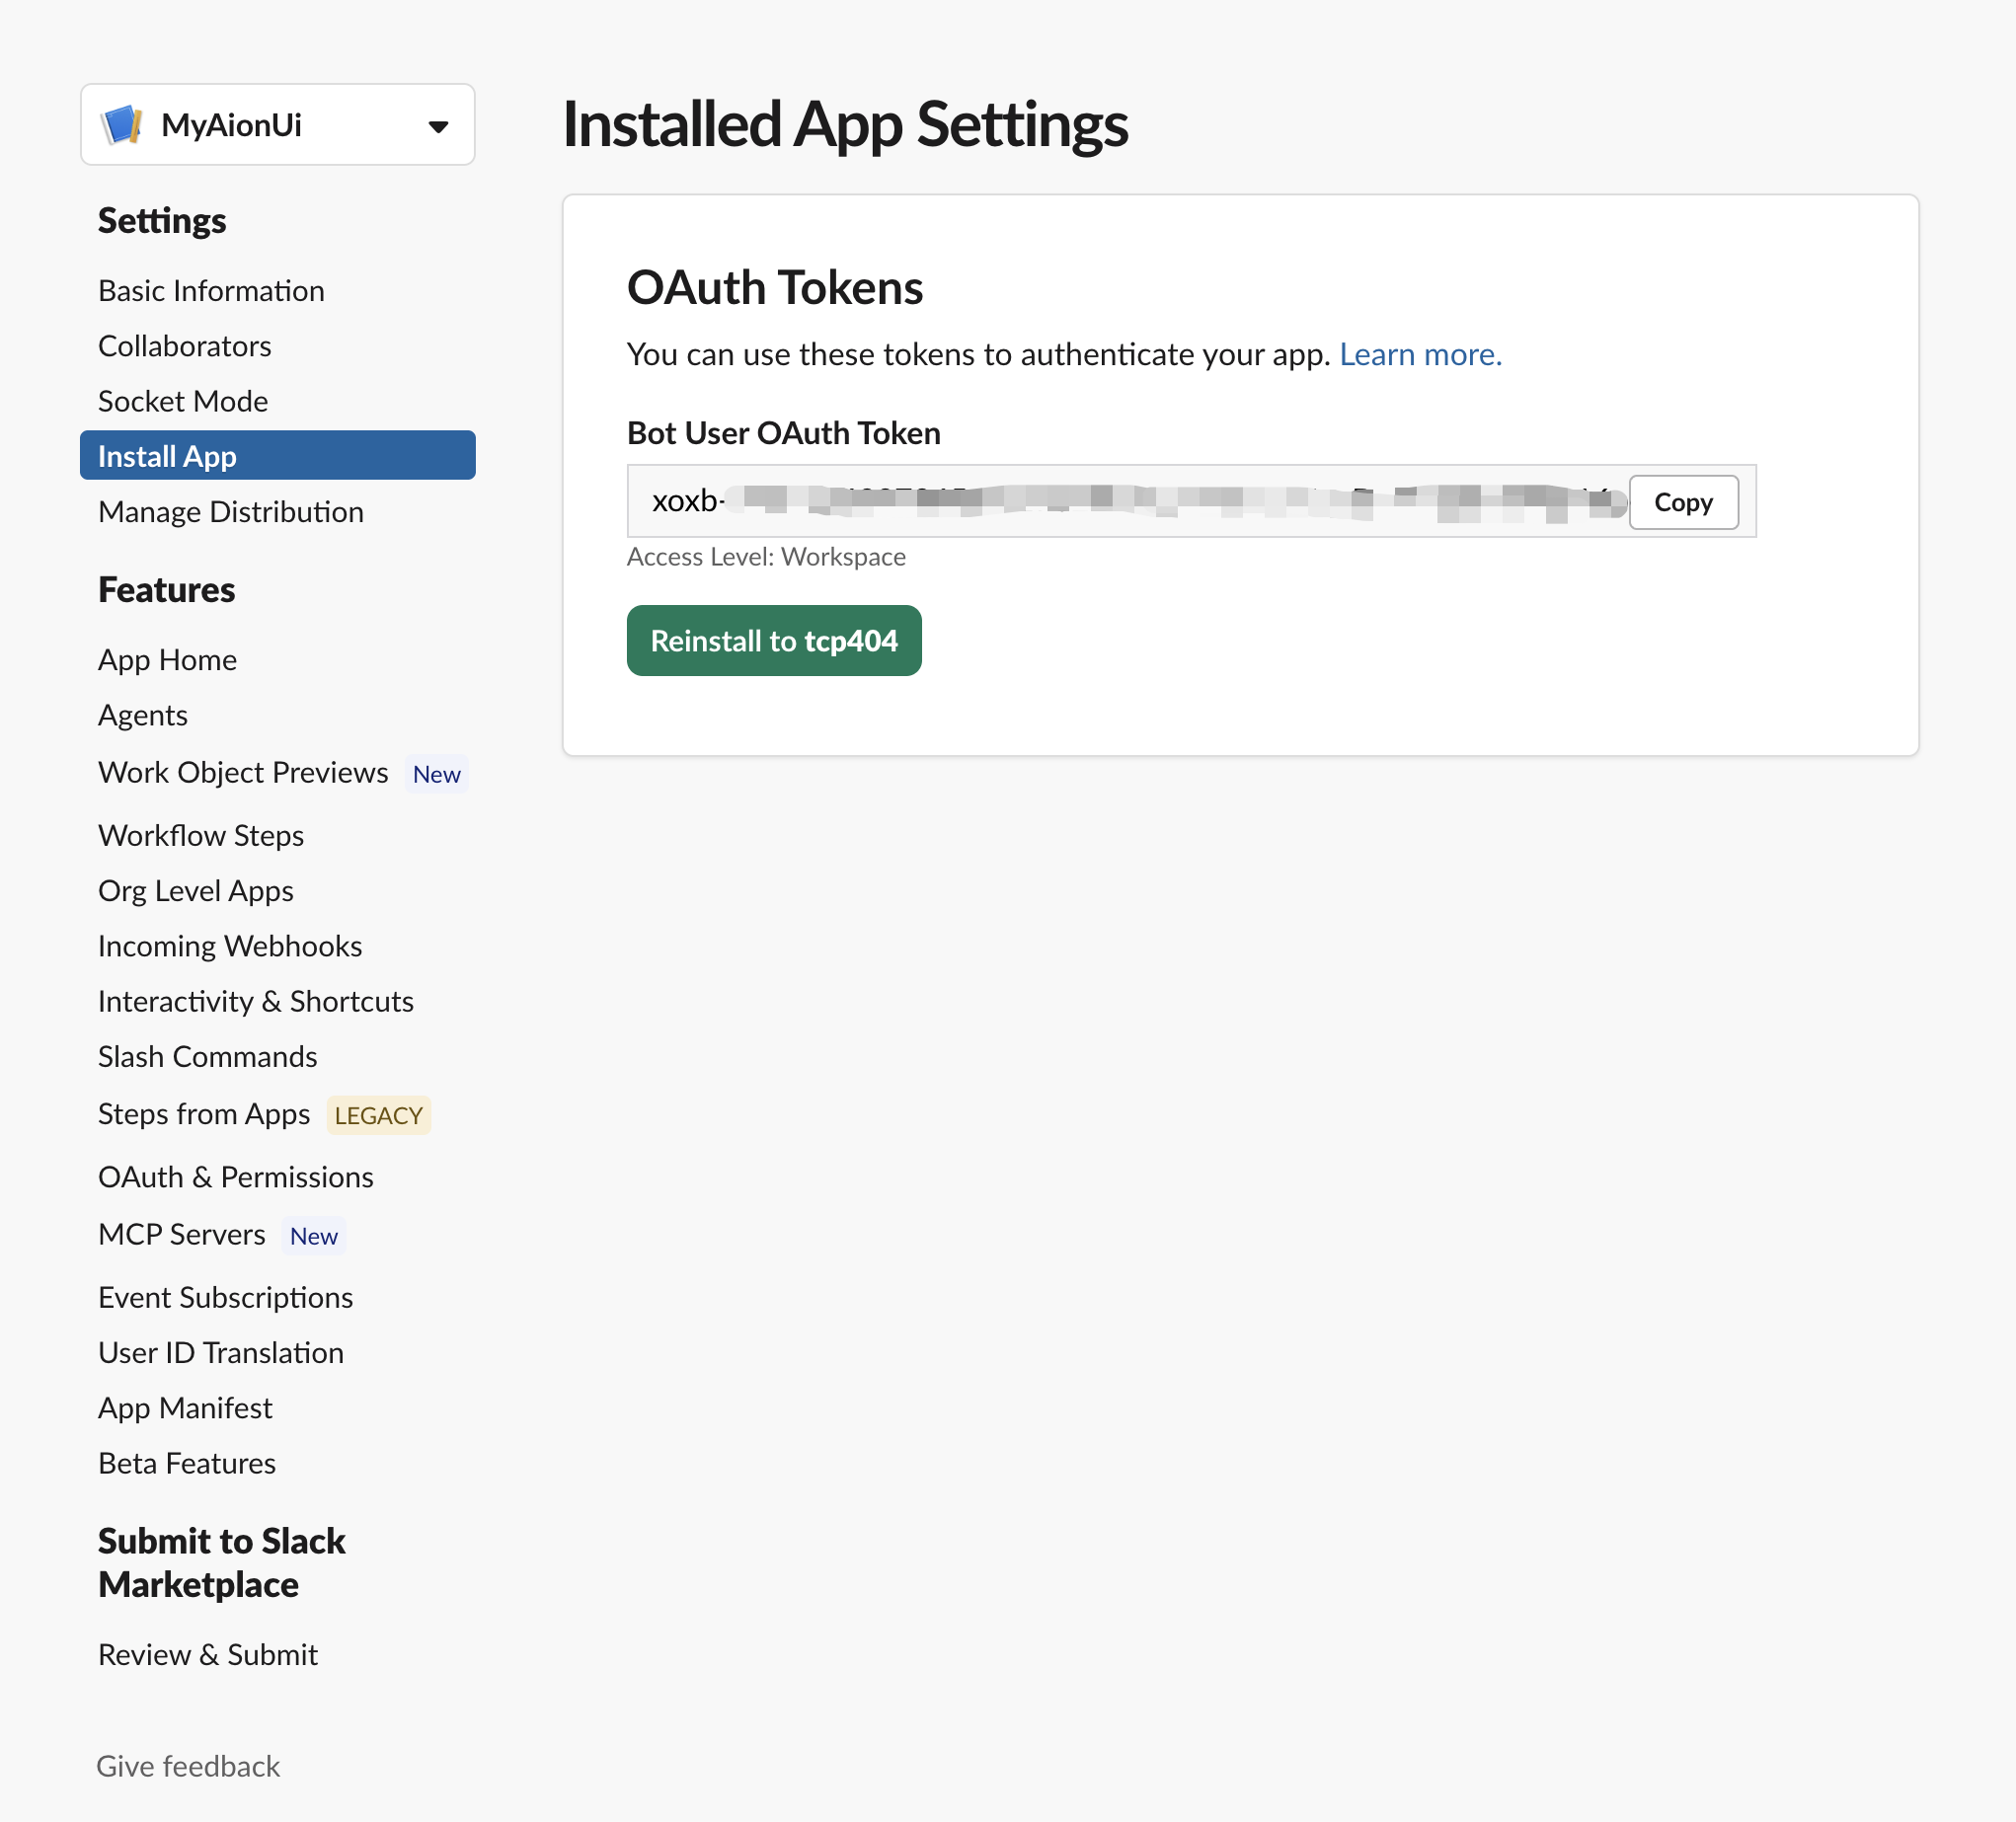Image resolution: width=2016 pixels, height=1822 pixels.
Task: Click the Give feedback link
Action: point(188,1767)
